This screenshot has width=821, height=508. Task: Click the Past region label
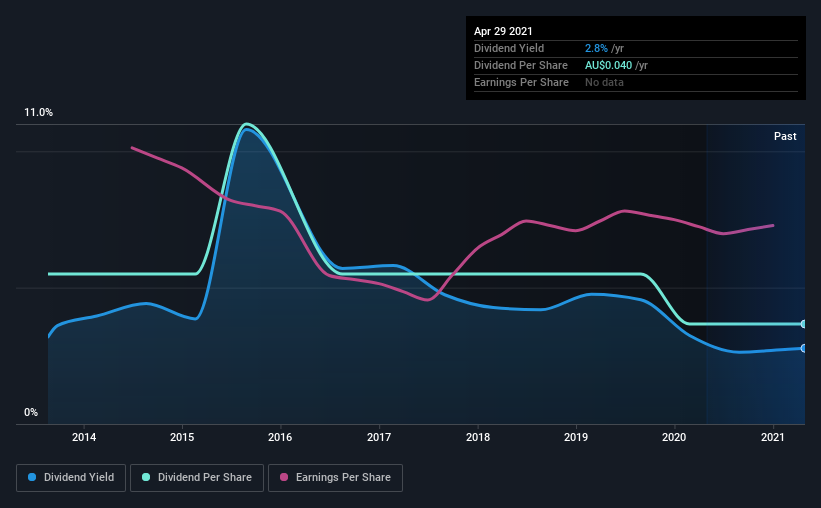tap(785, 137)
